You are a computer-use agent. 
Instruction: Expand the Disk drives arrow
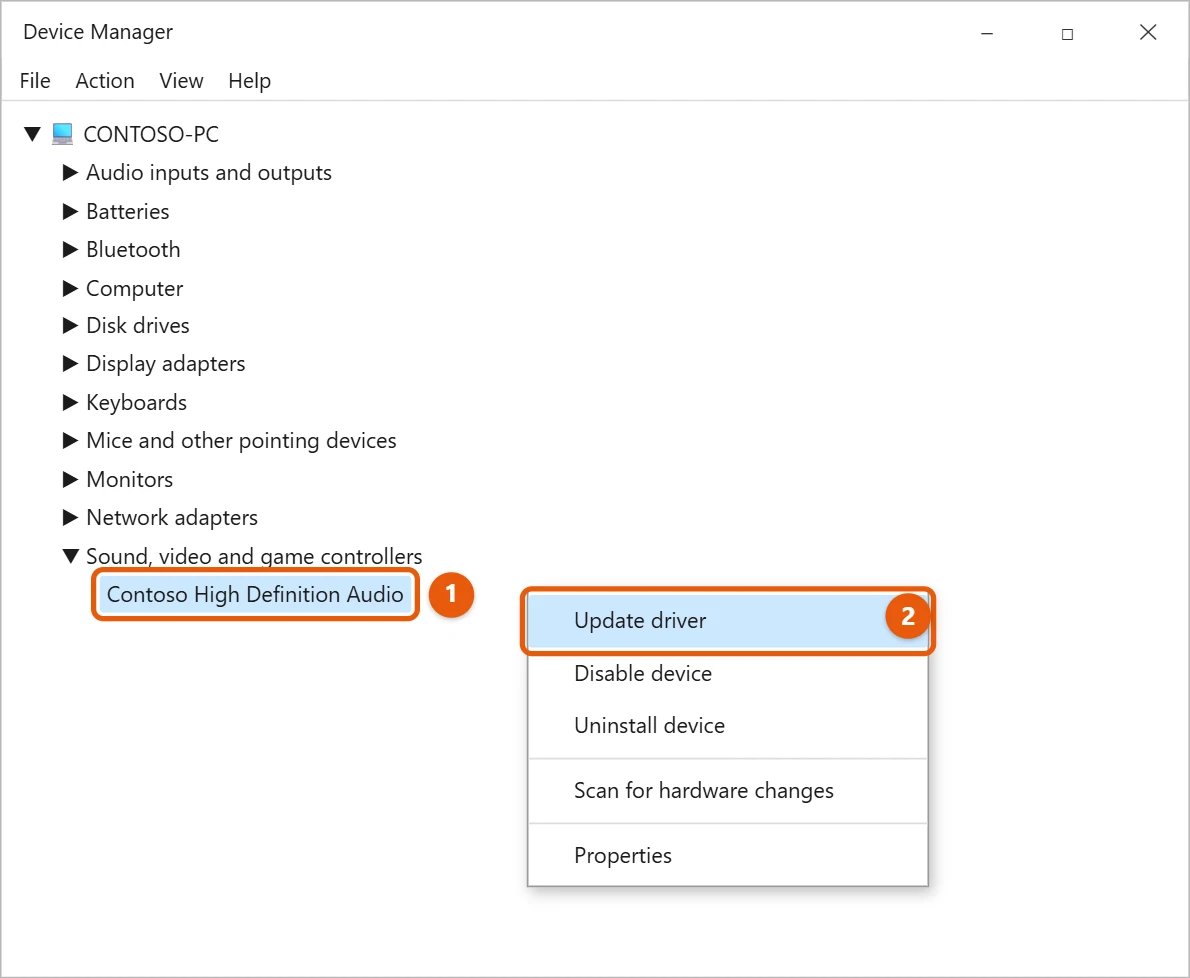70,325
